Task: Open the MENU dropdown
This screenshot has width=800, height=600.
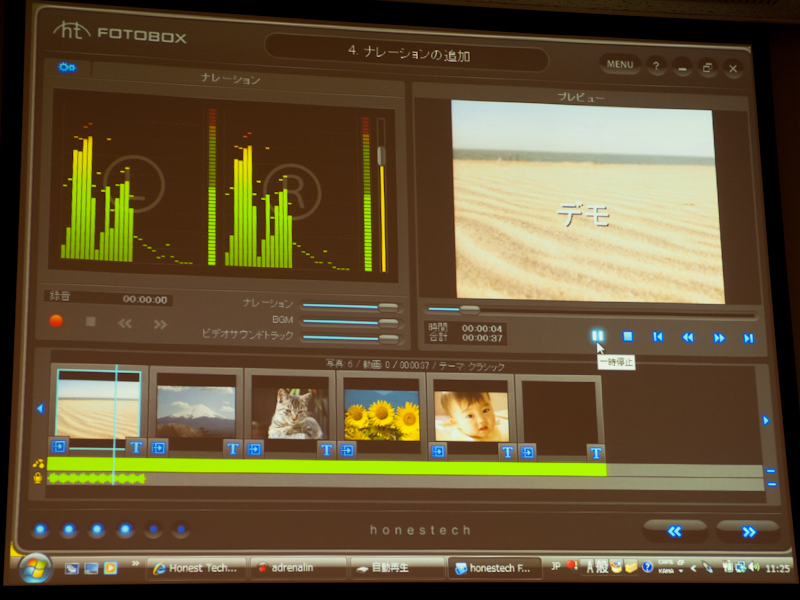Action: click(619, 64)
